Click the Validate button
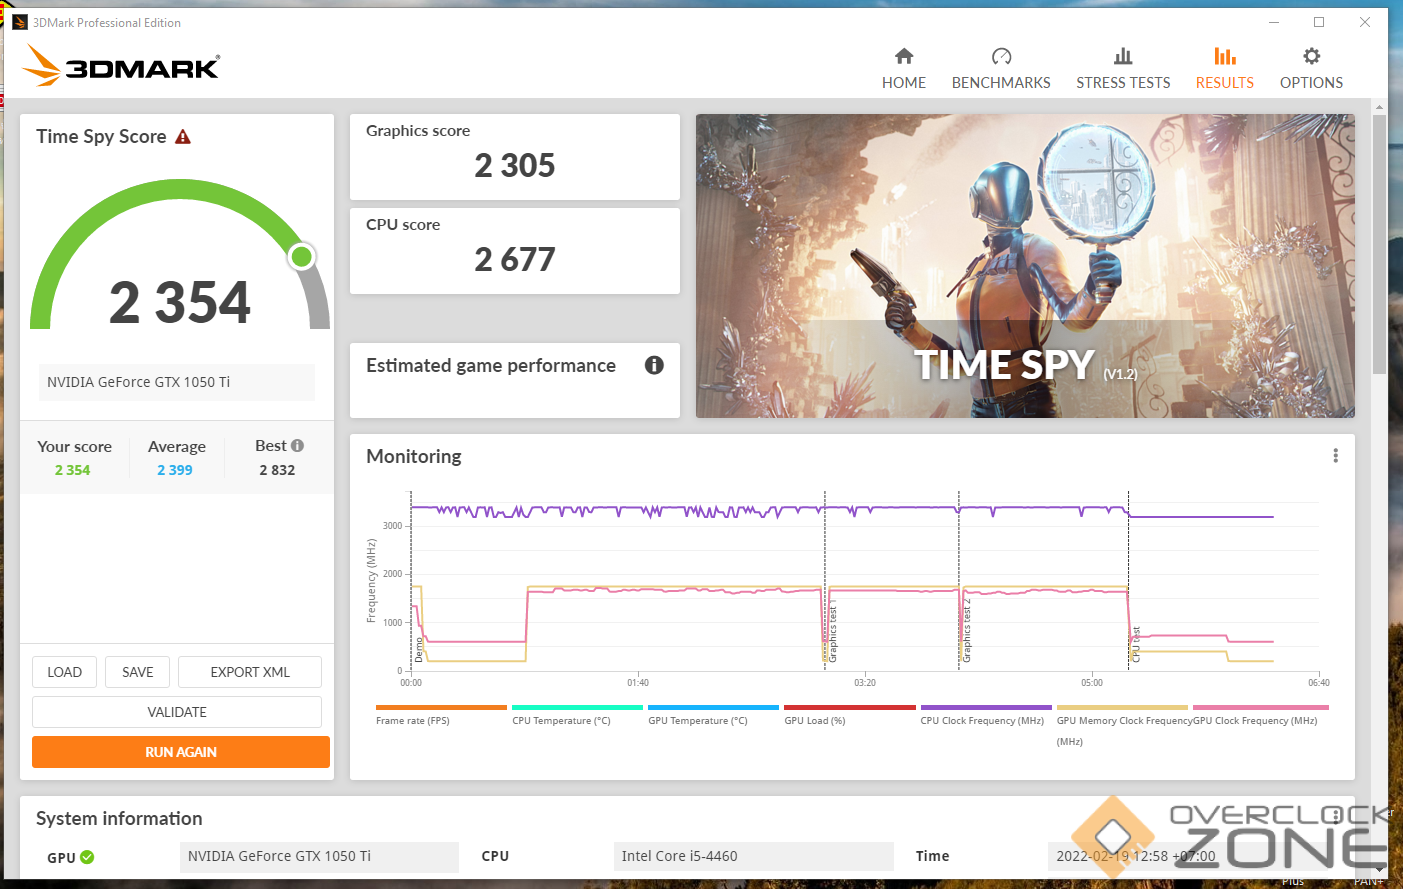Image resolution: width=1403 pixels, height=889 pixels. coord(177,712)
